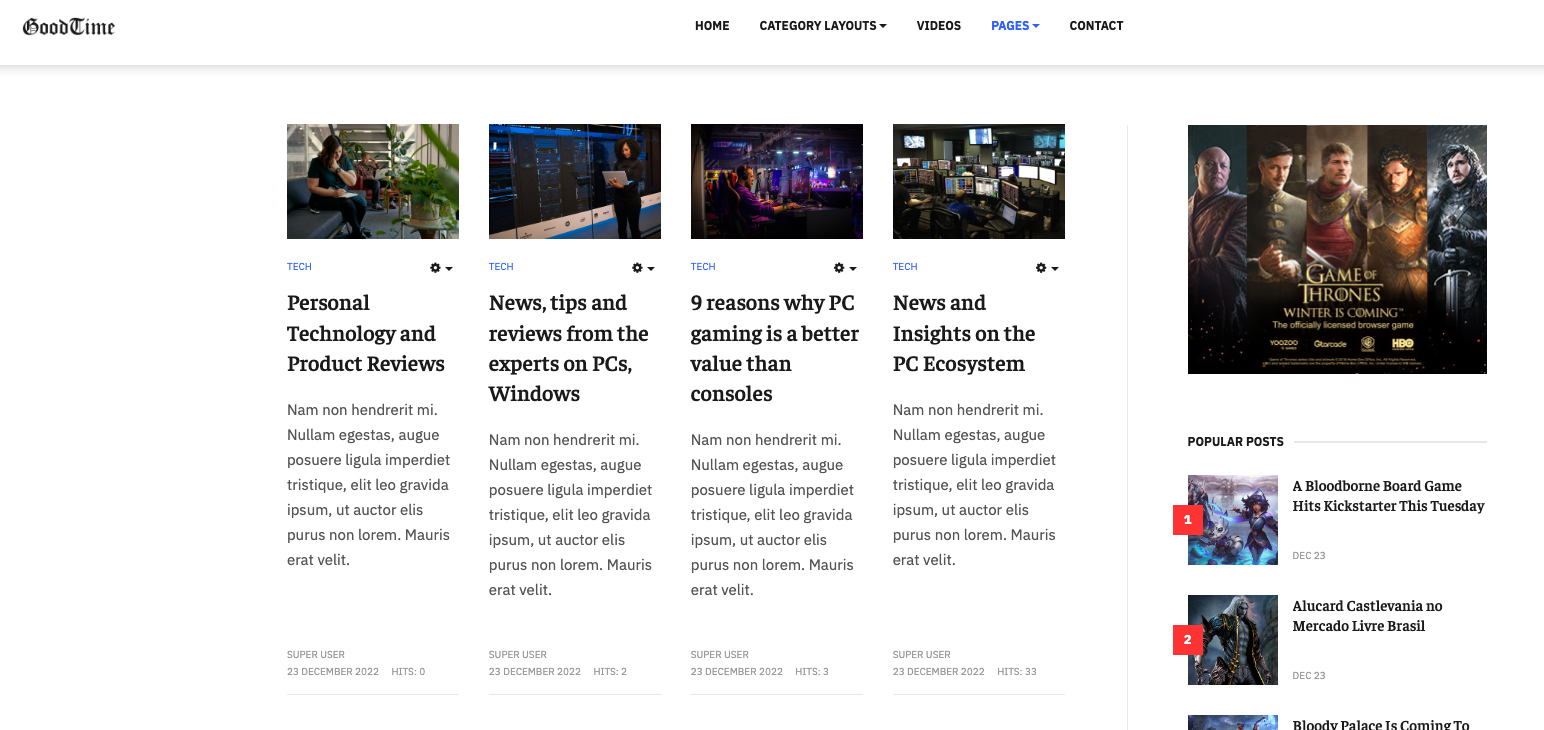Open Bloodborne Board Game popular post link
The image size is (1544, 730).
click(x=1388, y=496)
